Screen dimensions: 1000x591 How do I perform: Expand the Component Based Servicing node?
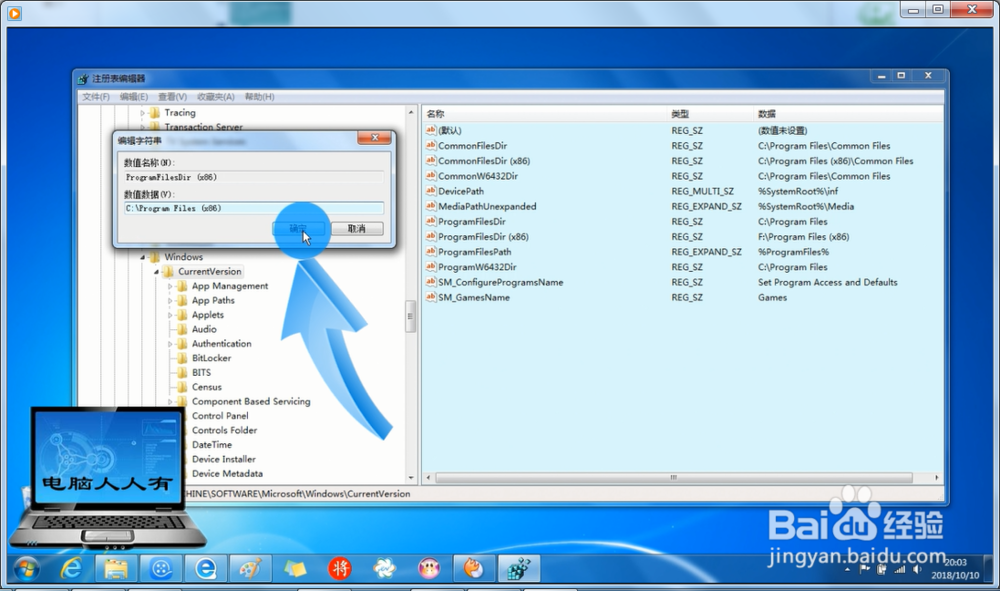coord(170,402)
